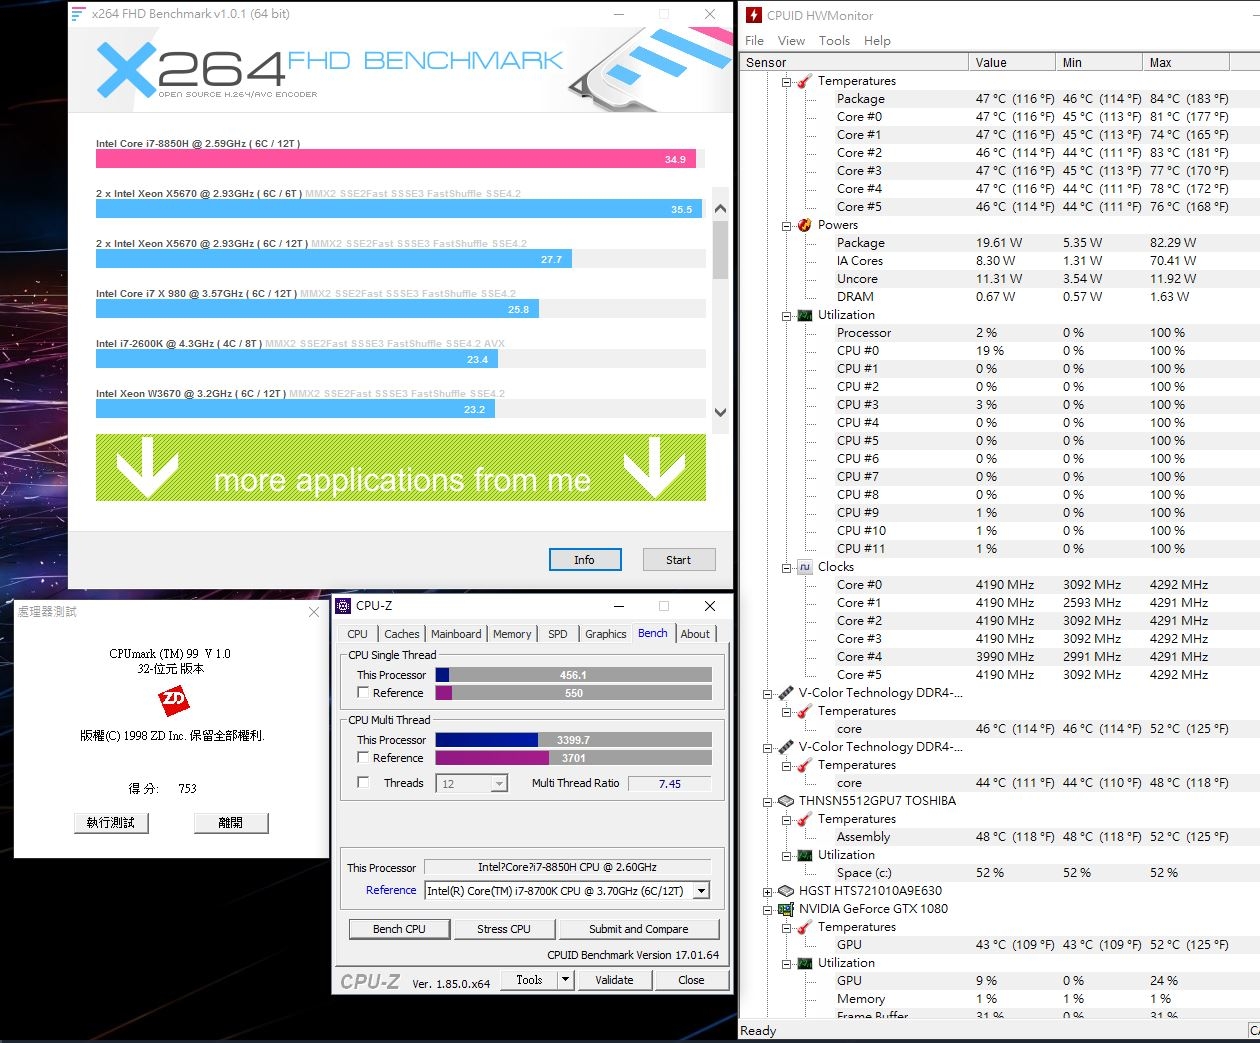This screenshot has width=1260, height=1043.
Task: Switch to the Mainboard tab in CPU-Z
Action: (x=456, y=634)
